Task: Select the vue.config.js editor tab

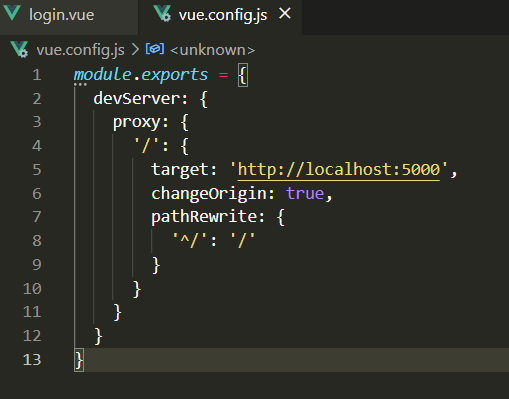Action: pyautogui.click(x=220, y=15)
